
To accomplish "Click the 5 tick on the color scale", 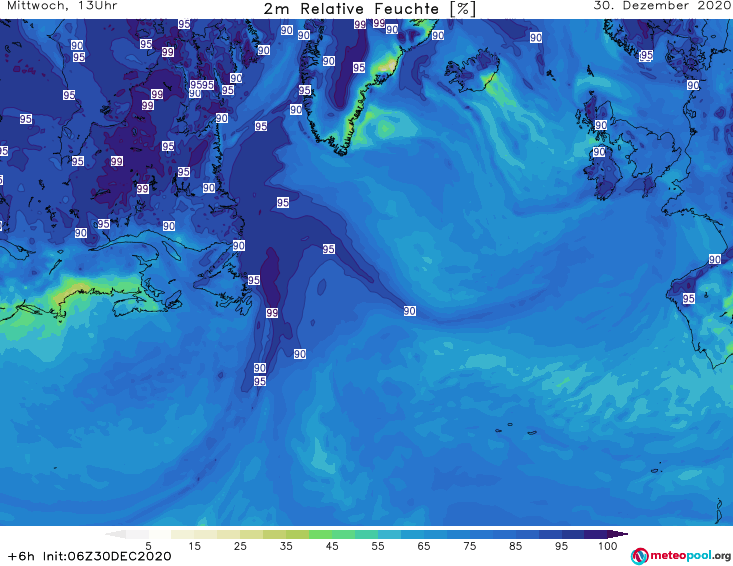I will [148, 546].
